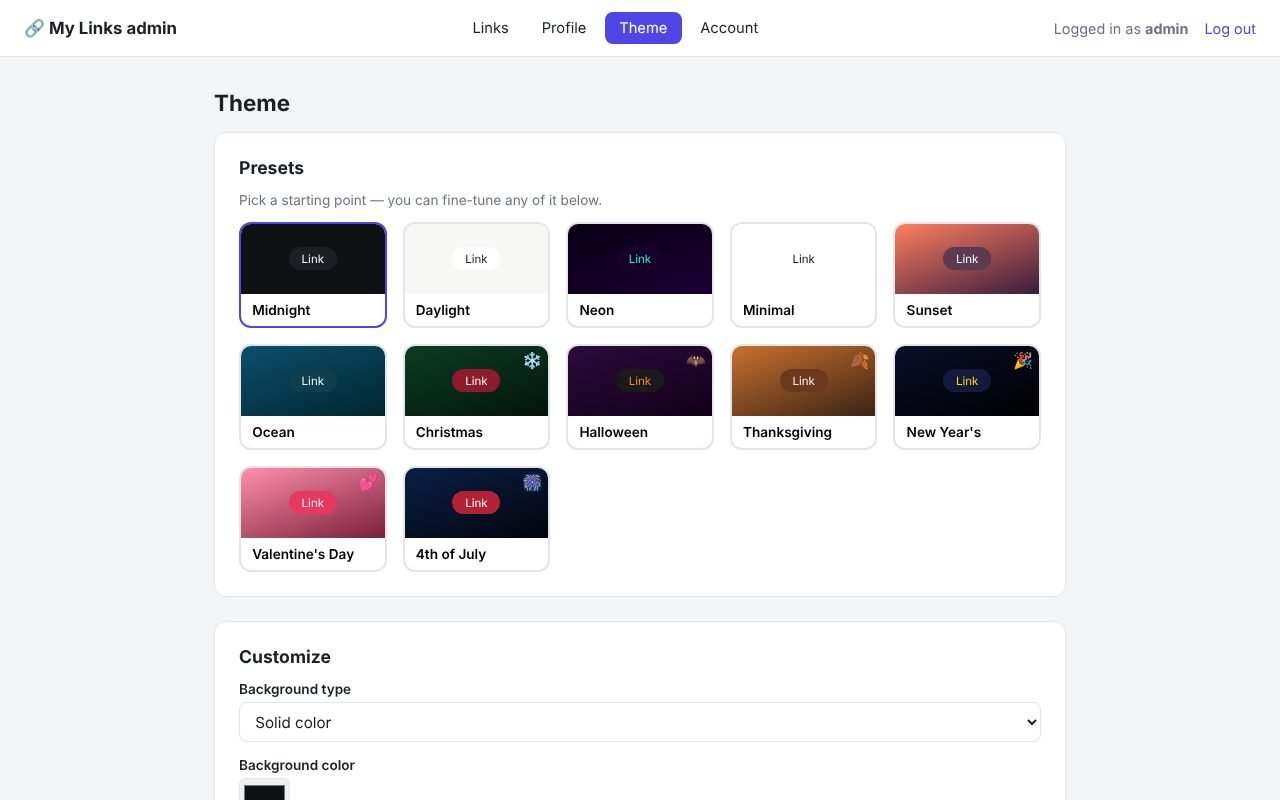Click the party popper icon on New Year's
Viewport: 1280px width, 800px height.
[x=1022, y=360]
